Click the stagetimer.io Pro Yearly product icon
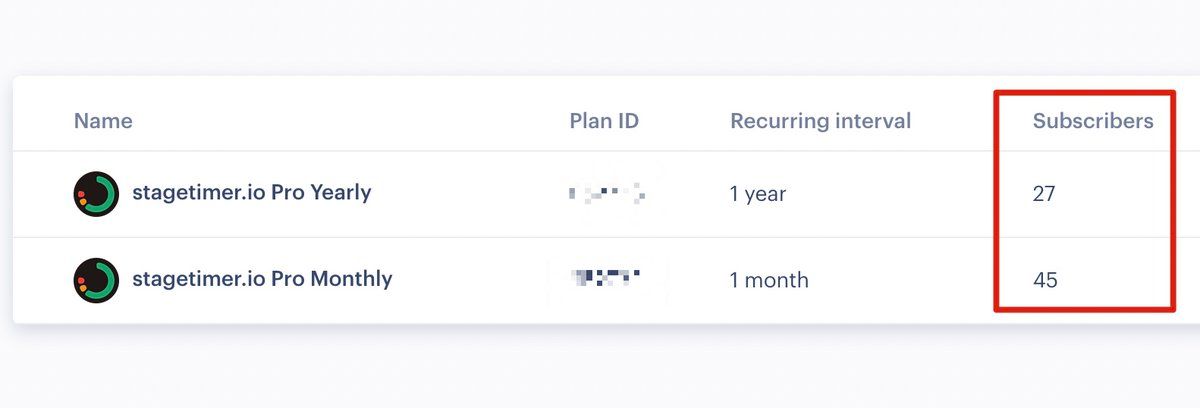 pyautogui.click(x=96, y=193)
